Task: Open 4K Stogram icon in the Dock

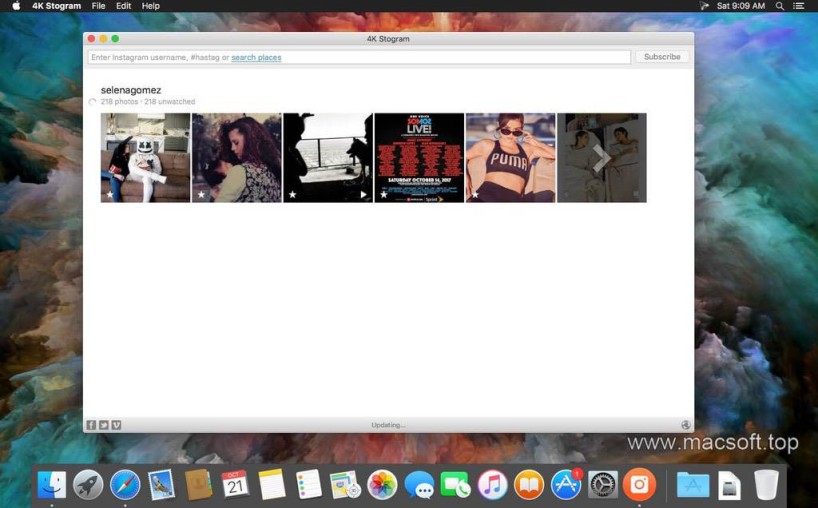Action: (x=639, y=485)
